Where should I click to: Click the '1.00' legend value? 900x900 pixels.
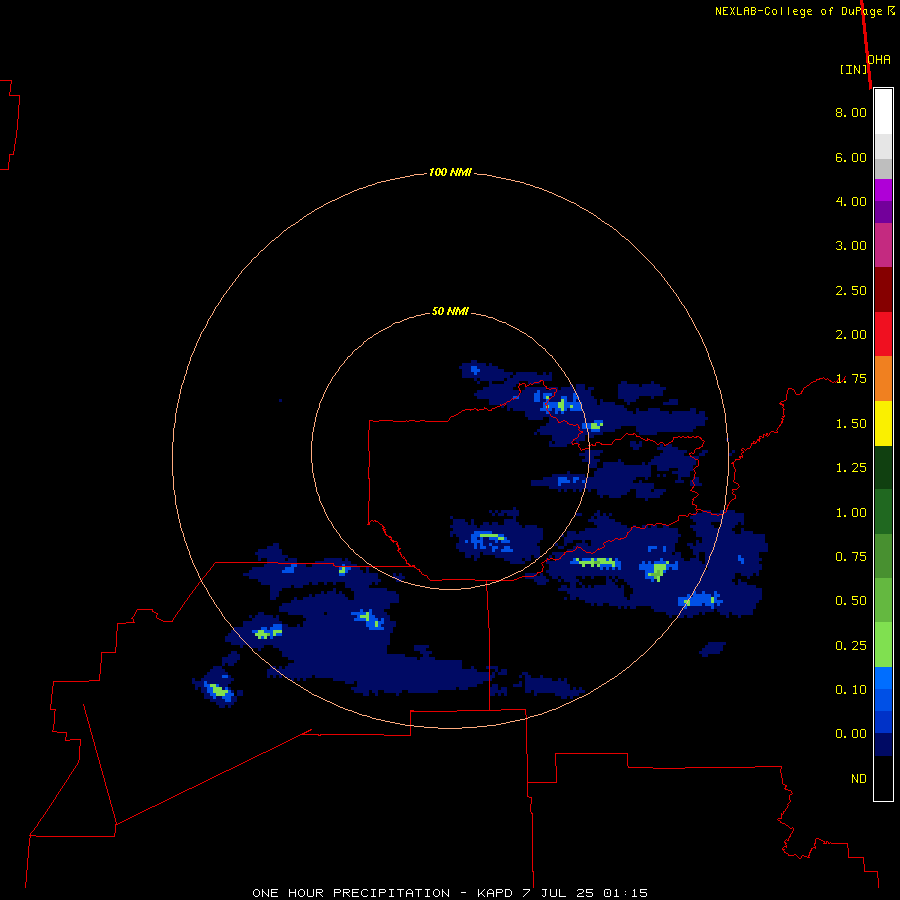pyautogui.click(x=851, y=513)
